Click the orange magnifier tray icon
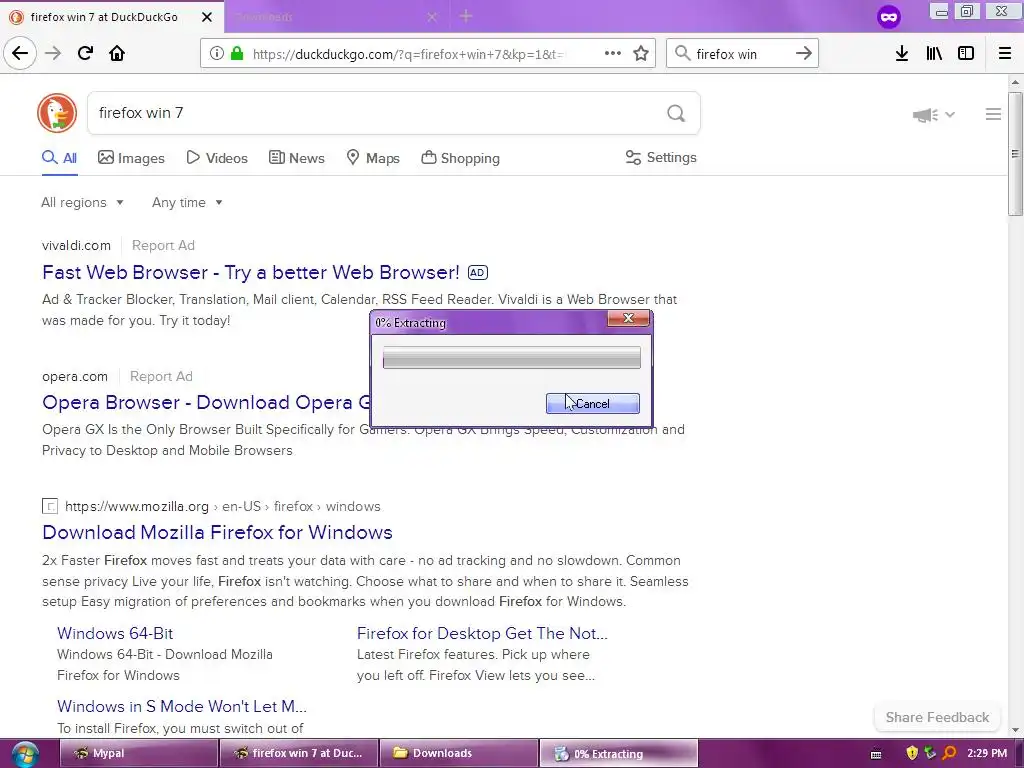This screenshot has height=768, width=1024. click(x=950, y=753)
